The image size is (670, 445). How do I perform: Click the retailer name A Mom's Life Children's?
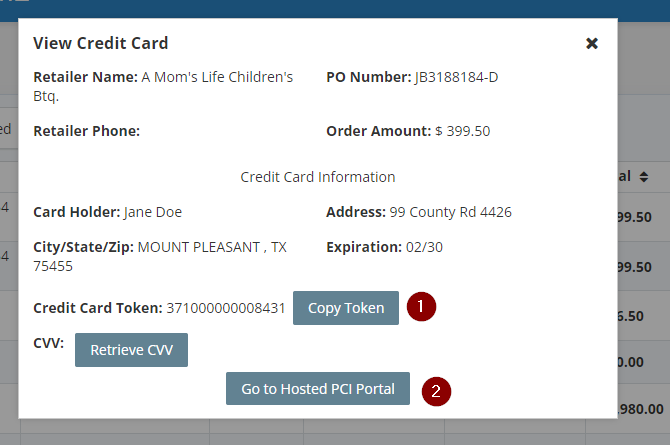point(217,77)
